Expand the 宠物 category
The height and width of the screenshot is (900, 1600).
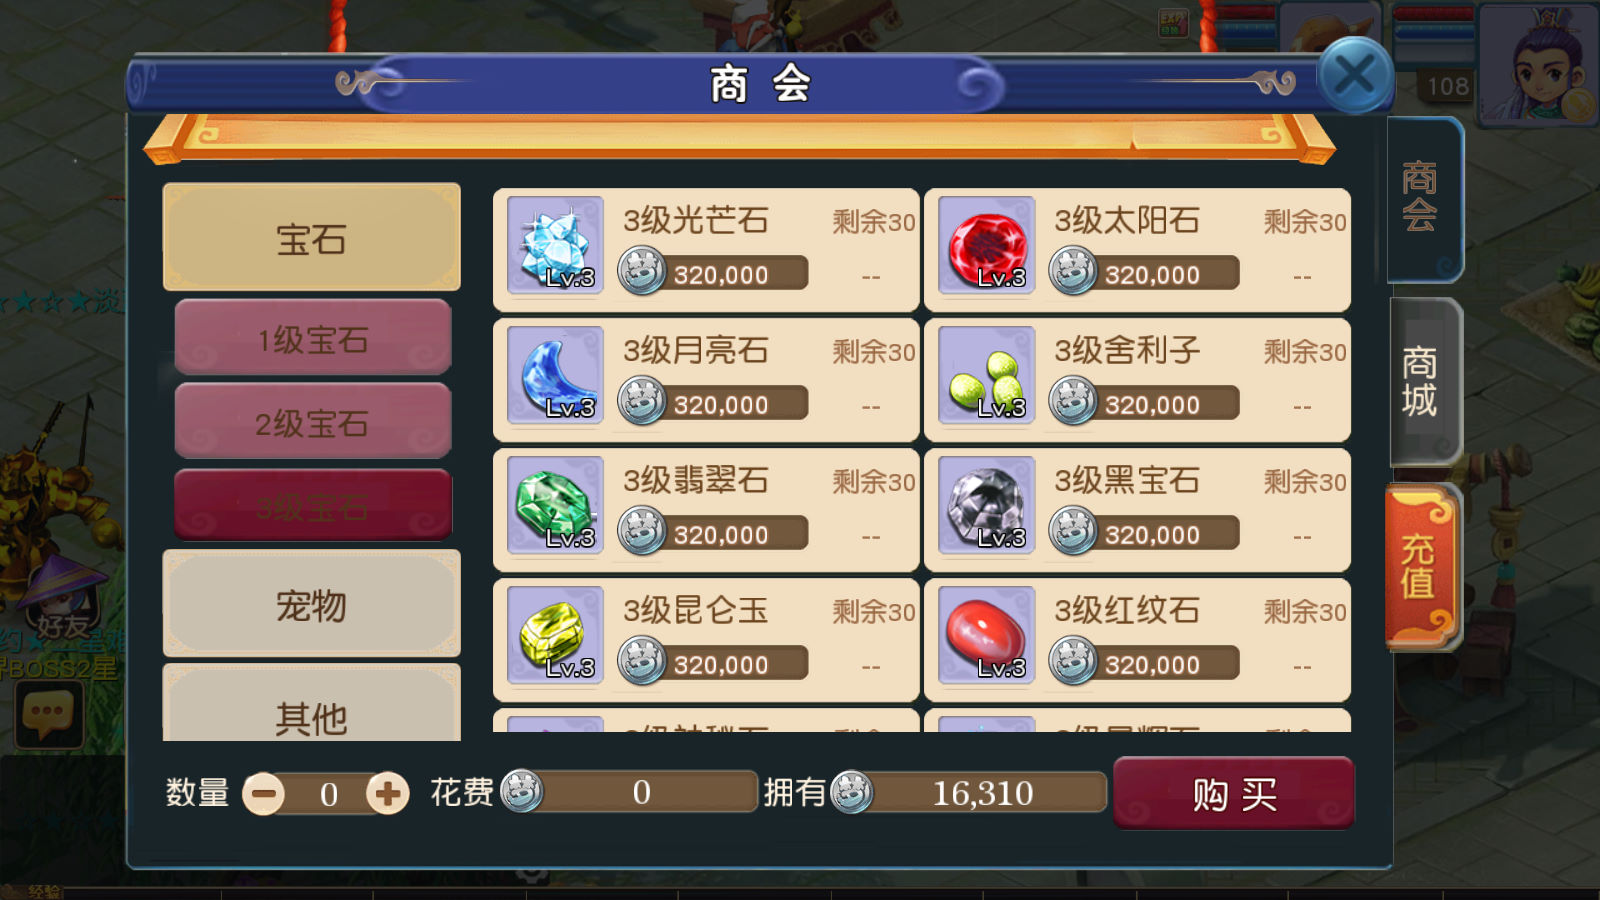point(312,604)
